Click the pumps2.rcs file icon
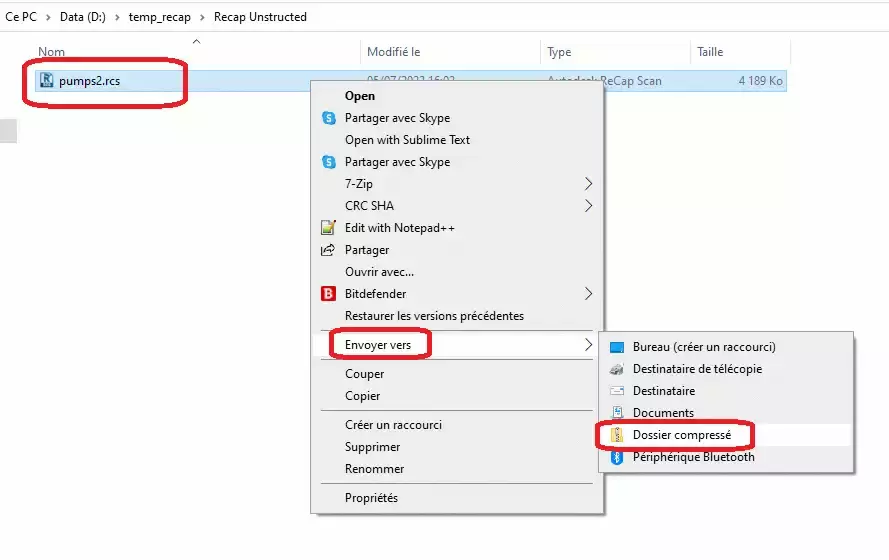889x560 pixels. (46, 80)
